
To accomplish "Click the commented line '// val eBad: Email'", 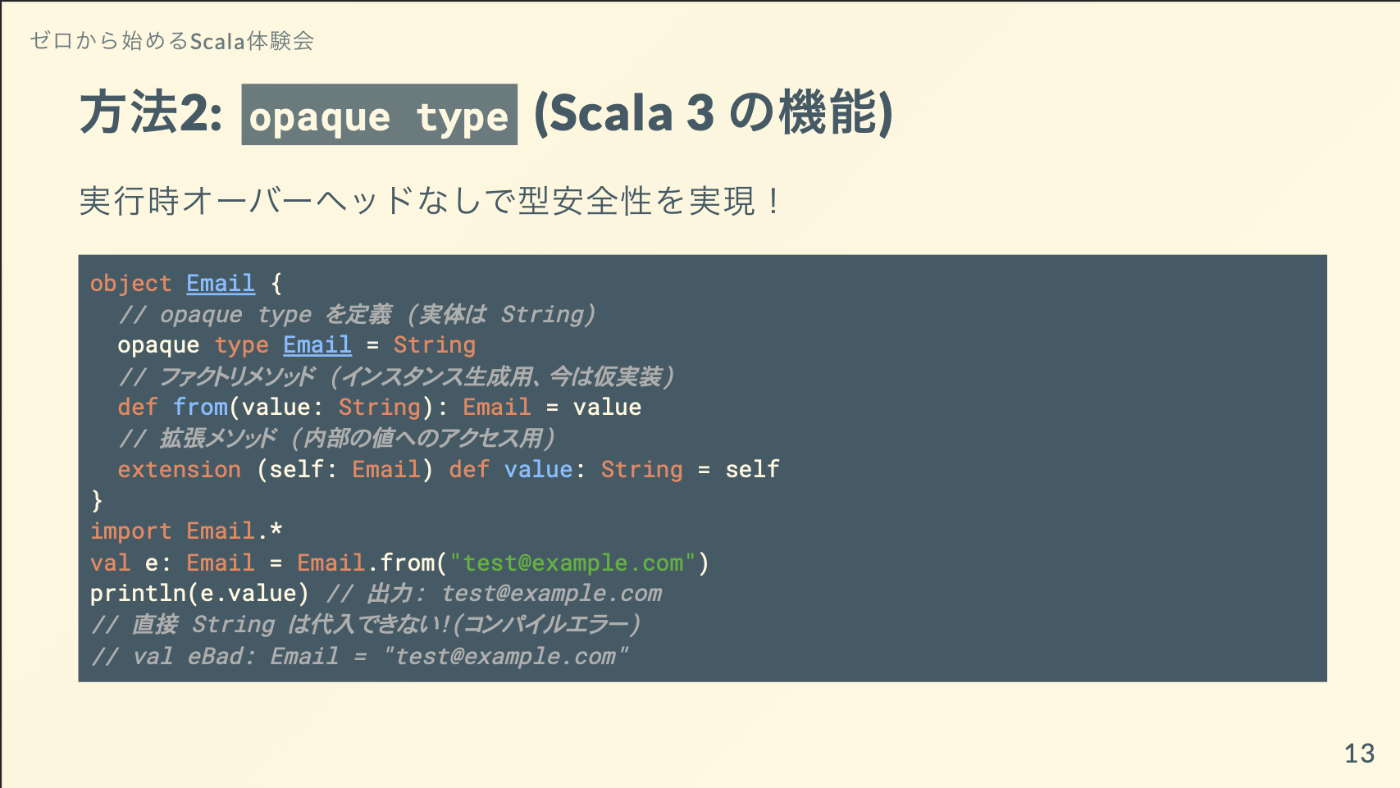I will coord(360,656).
